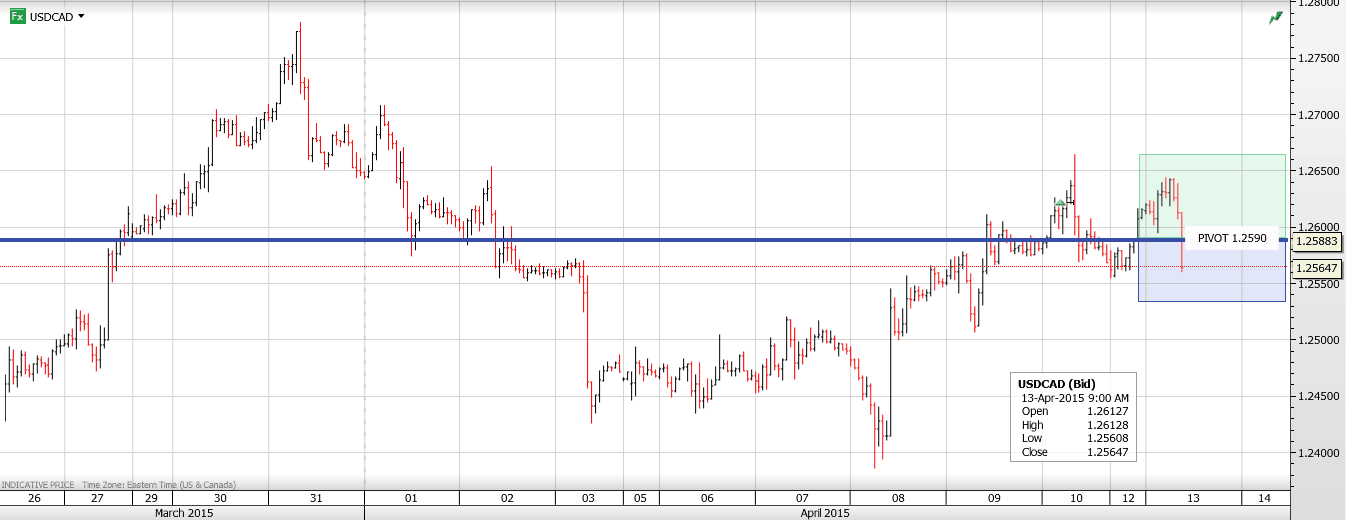Select the 1.25883 pivot price tag
Image resolution: width=1346 pixels, height=520 pixels.
1316,241
